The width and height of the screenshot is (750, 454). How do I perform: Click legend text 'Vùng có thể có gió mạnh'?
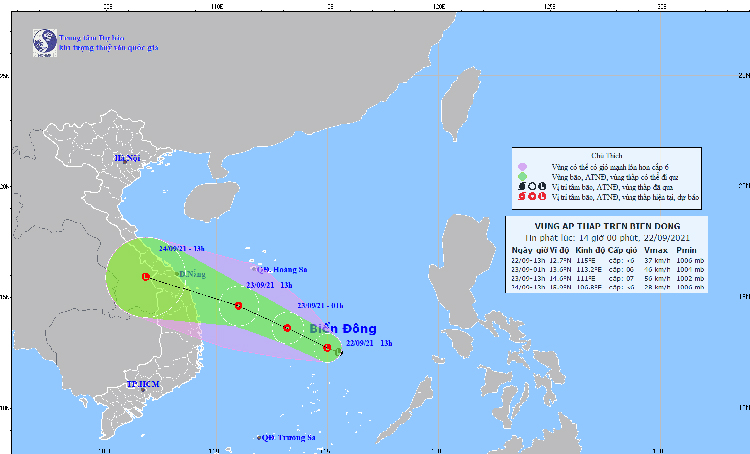point(610,167)
